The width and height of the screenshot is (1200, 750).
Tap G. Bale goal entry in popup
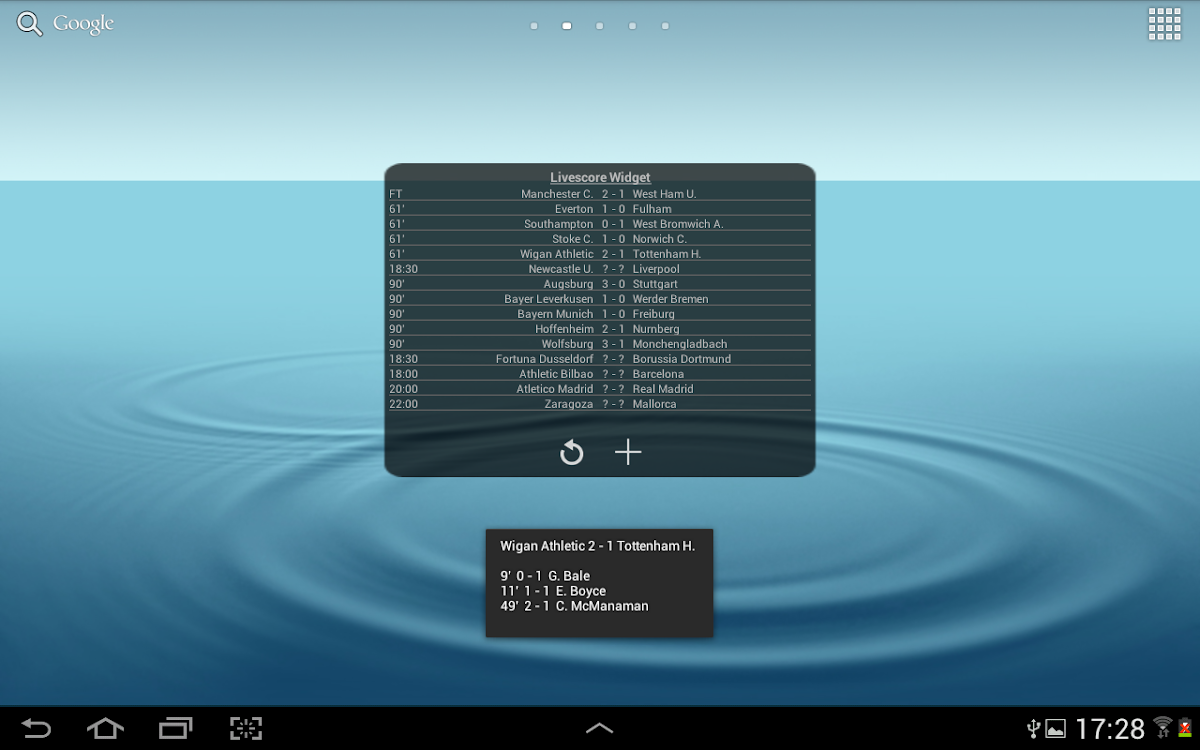pos(545,576)
